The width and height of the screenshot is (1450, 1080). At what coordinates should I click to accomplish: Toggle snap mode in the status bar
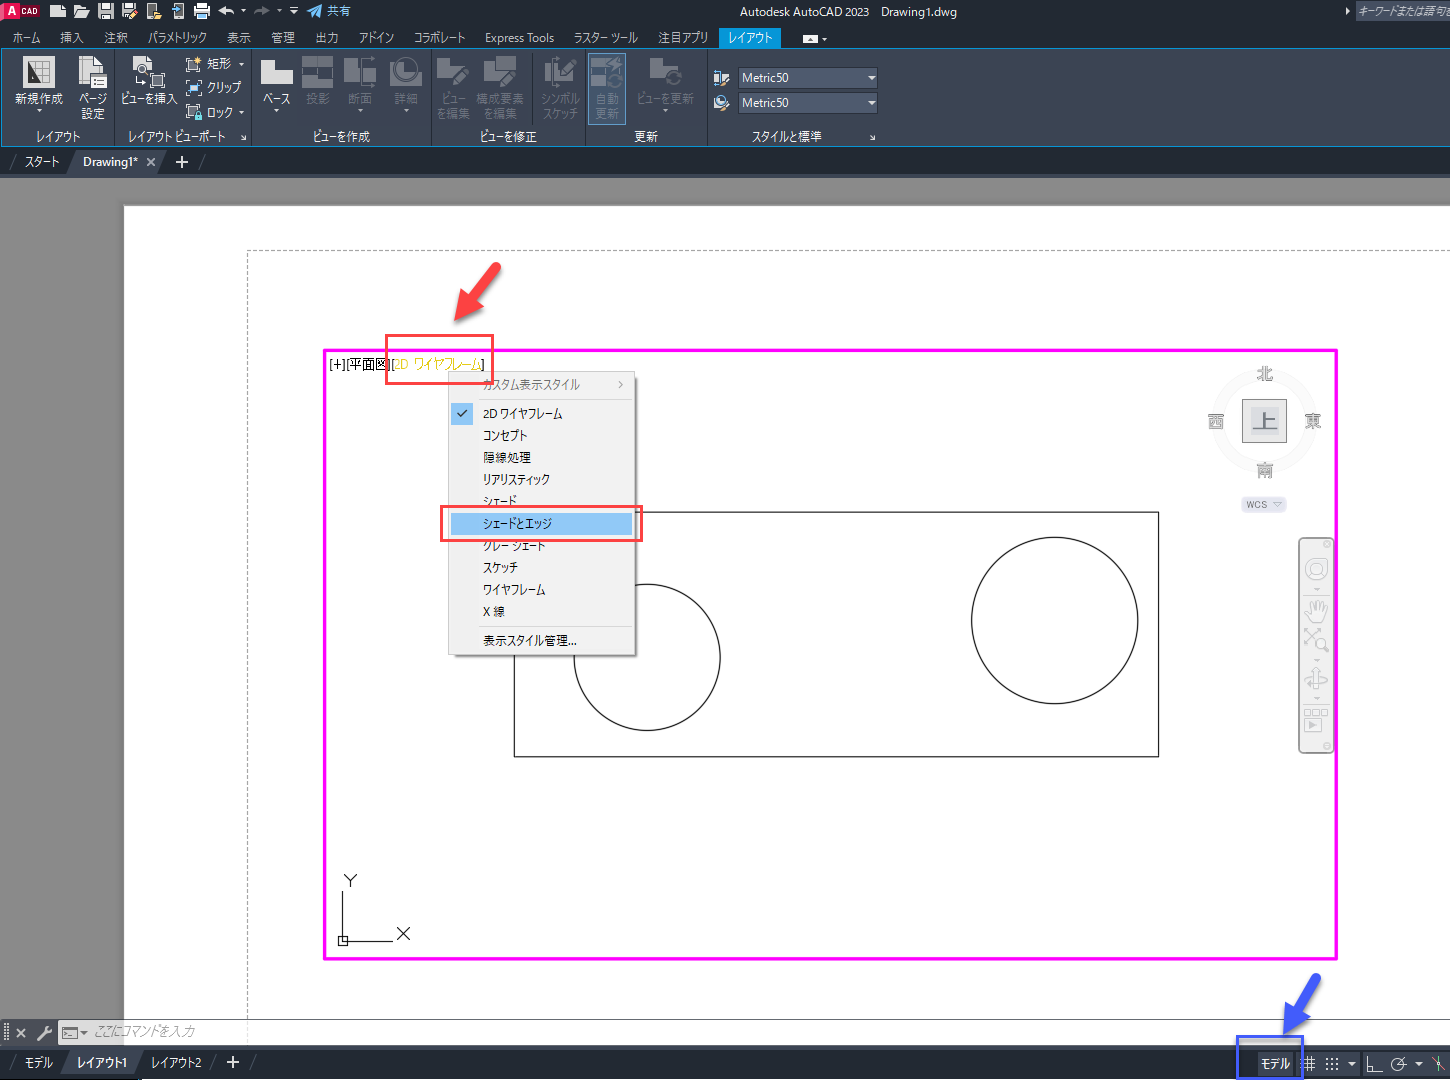click(x=1331, y=1063)
